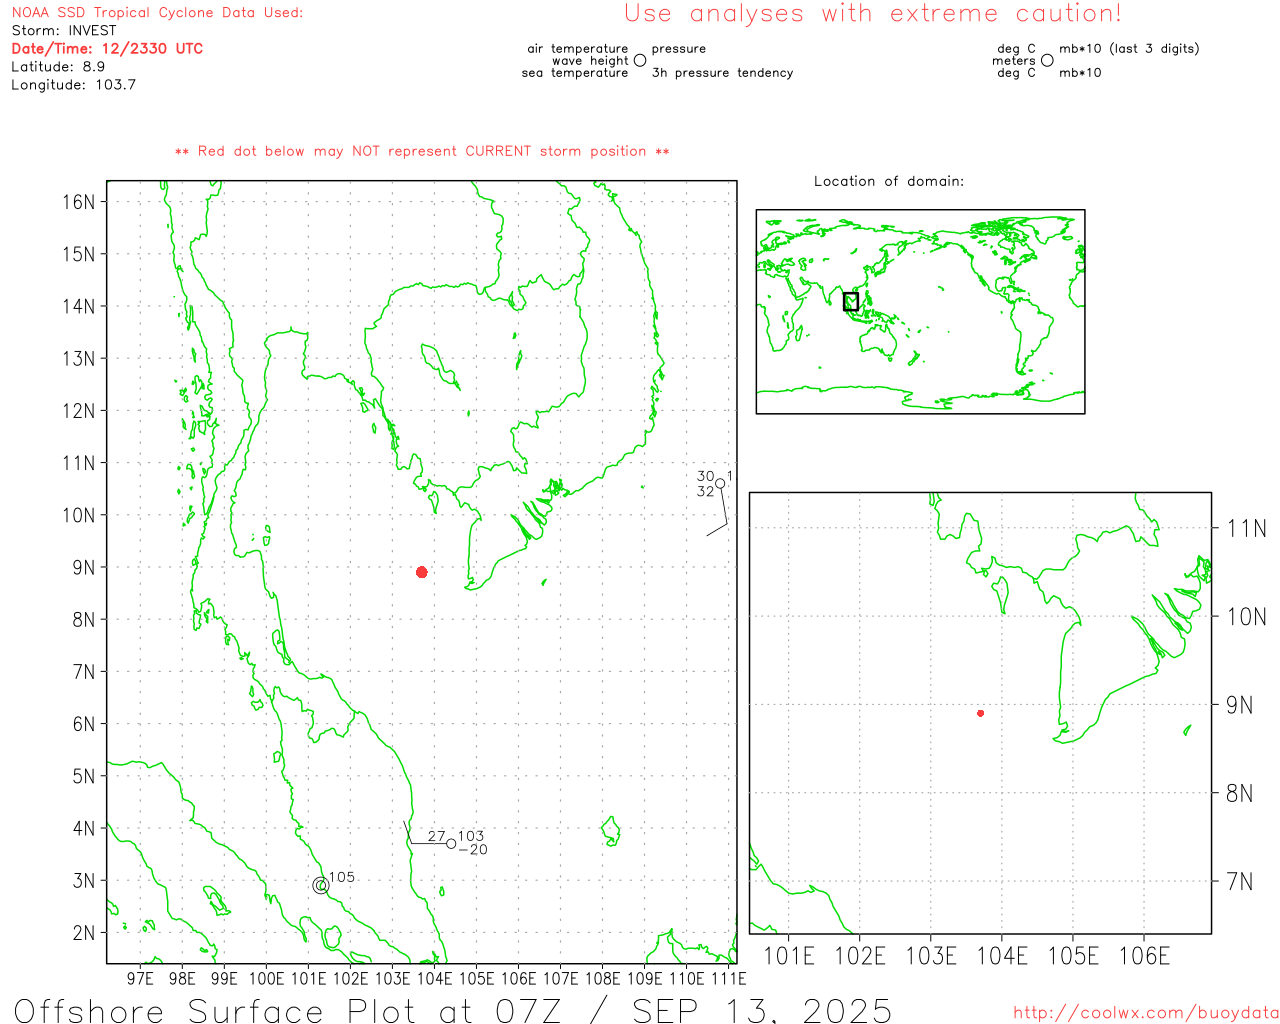The height and width of the screenshot is (1024, 1280).
Task: Click the '11N' label on inset map
Action: pyautogui.click(x=1247, y=529)
